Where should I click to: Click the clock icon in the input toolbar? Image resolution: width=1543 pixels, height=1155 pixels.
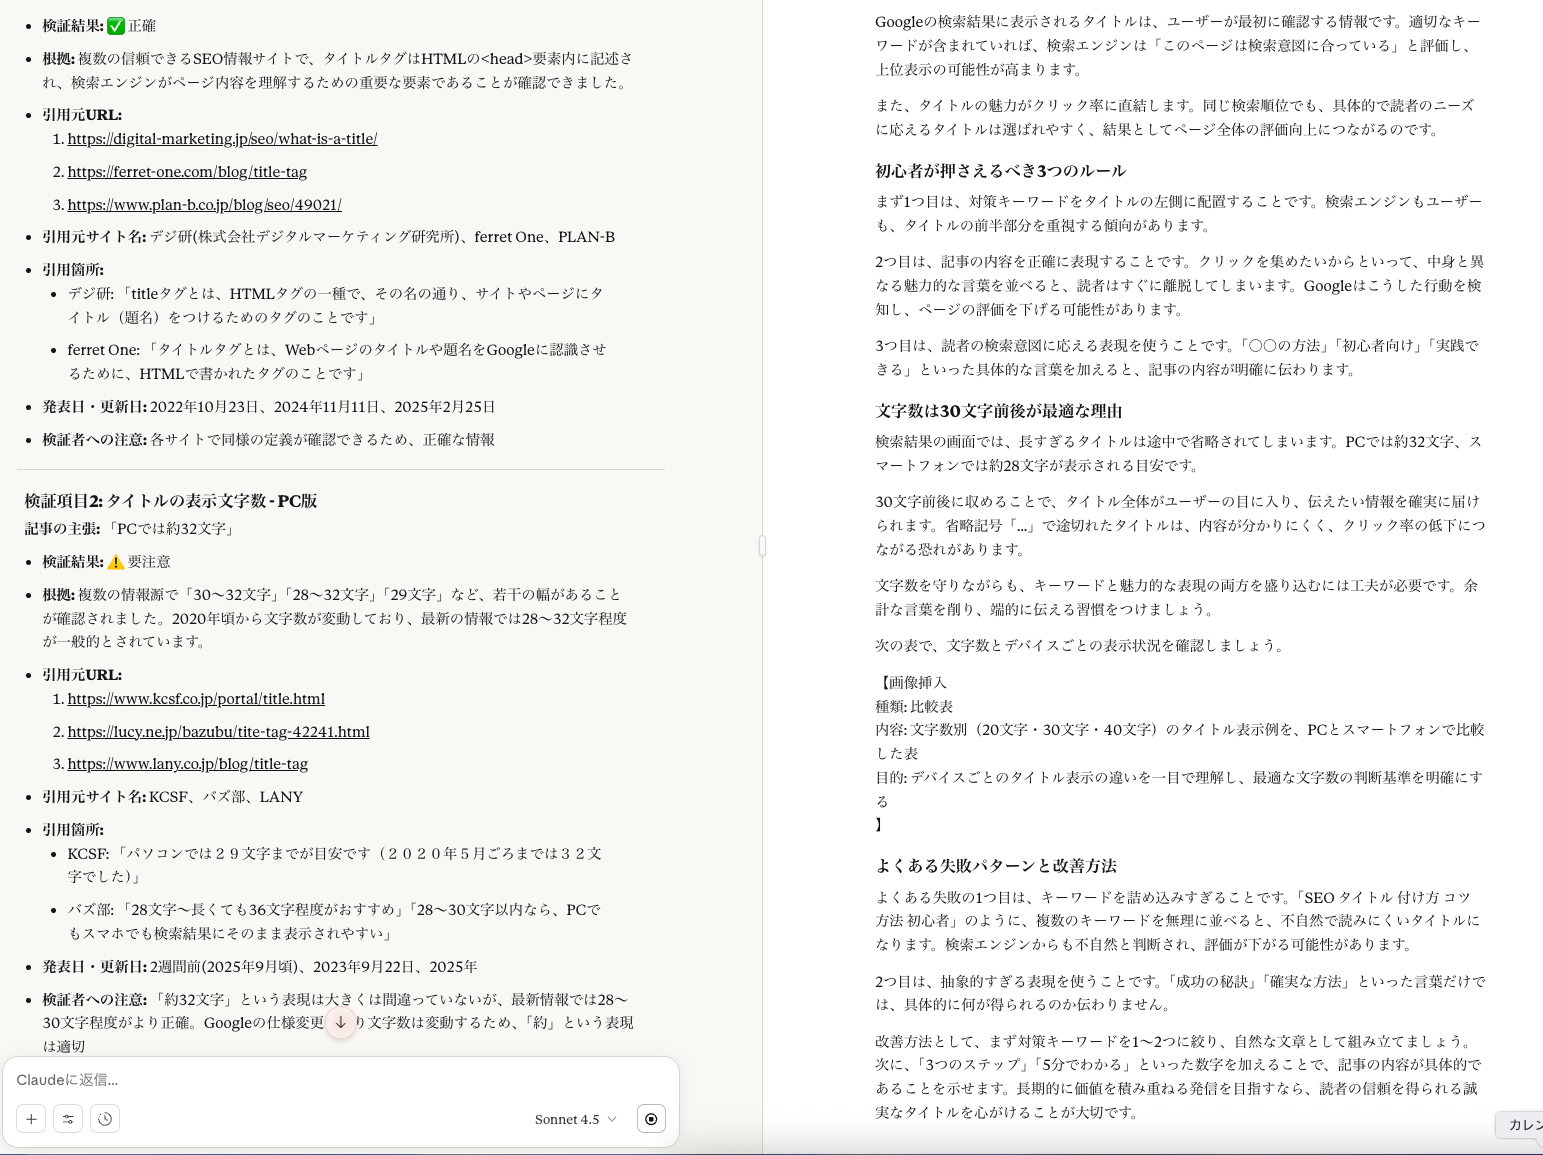click(105, 1119)
